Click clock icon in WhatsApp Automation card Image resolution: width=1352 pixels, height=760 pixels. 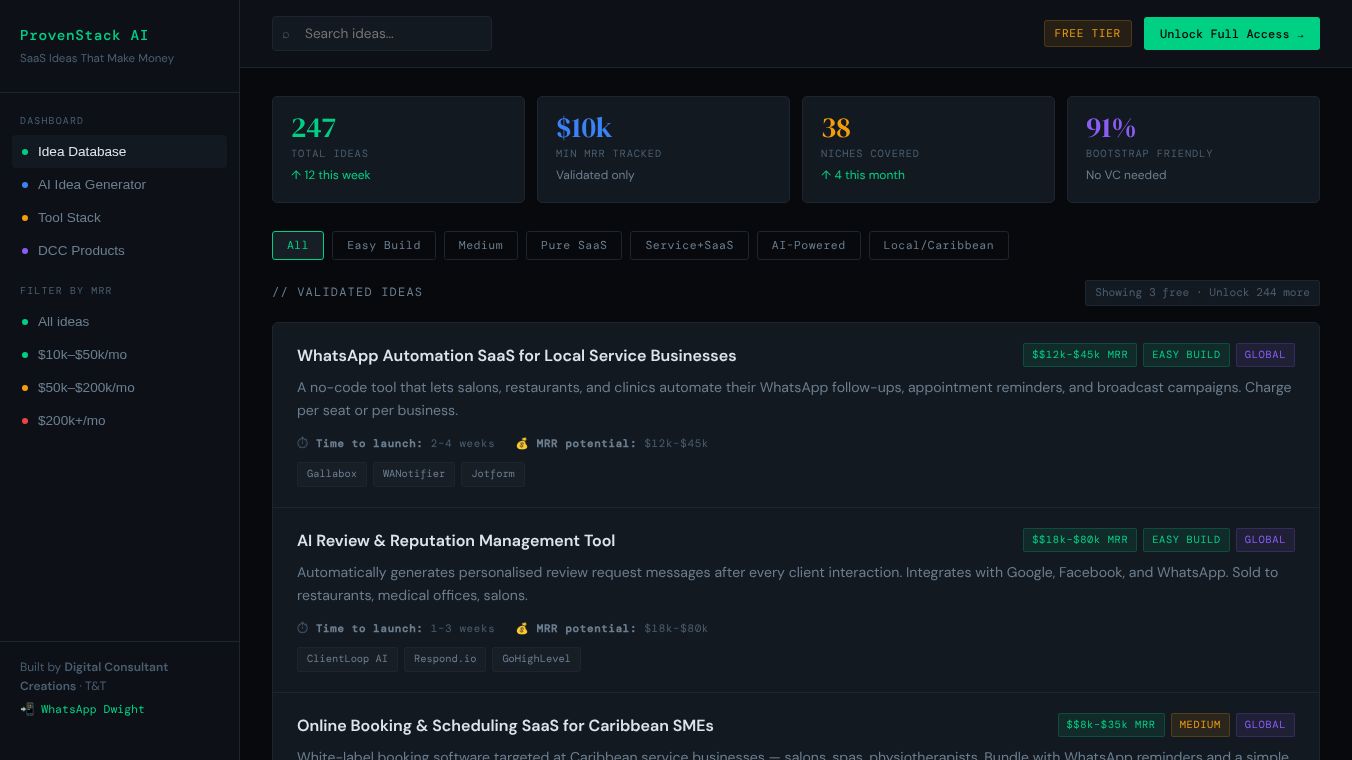pyautogui.click(x=303, y=443)
